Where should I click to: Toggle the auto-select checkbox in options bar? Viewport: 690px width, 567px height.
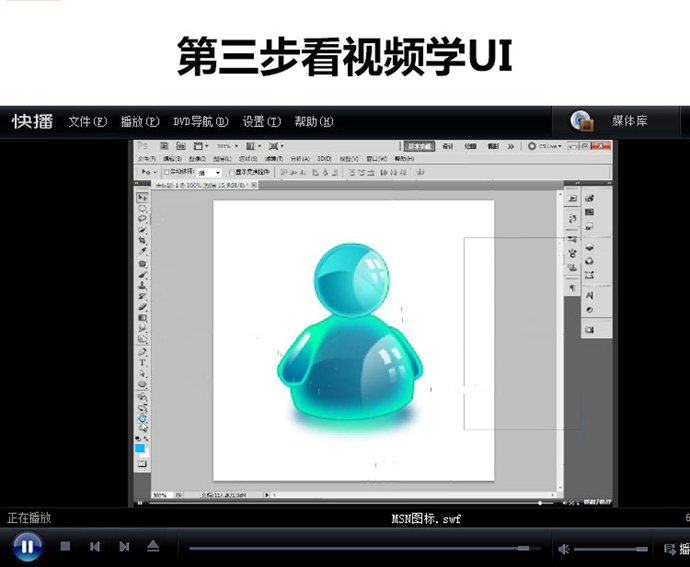click(166, 172)
